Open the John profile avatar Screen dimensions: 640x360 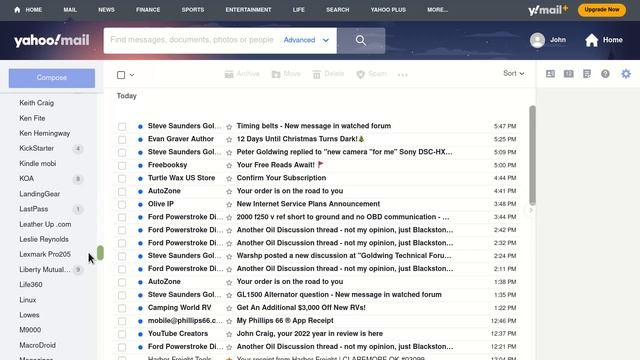click(x=537, y=40)
